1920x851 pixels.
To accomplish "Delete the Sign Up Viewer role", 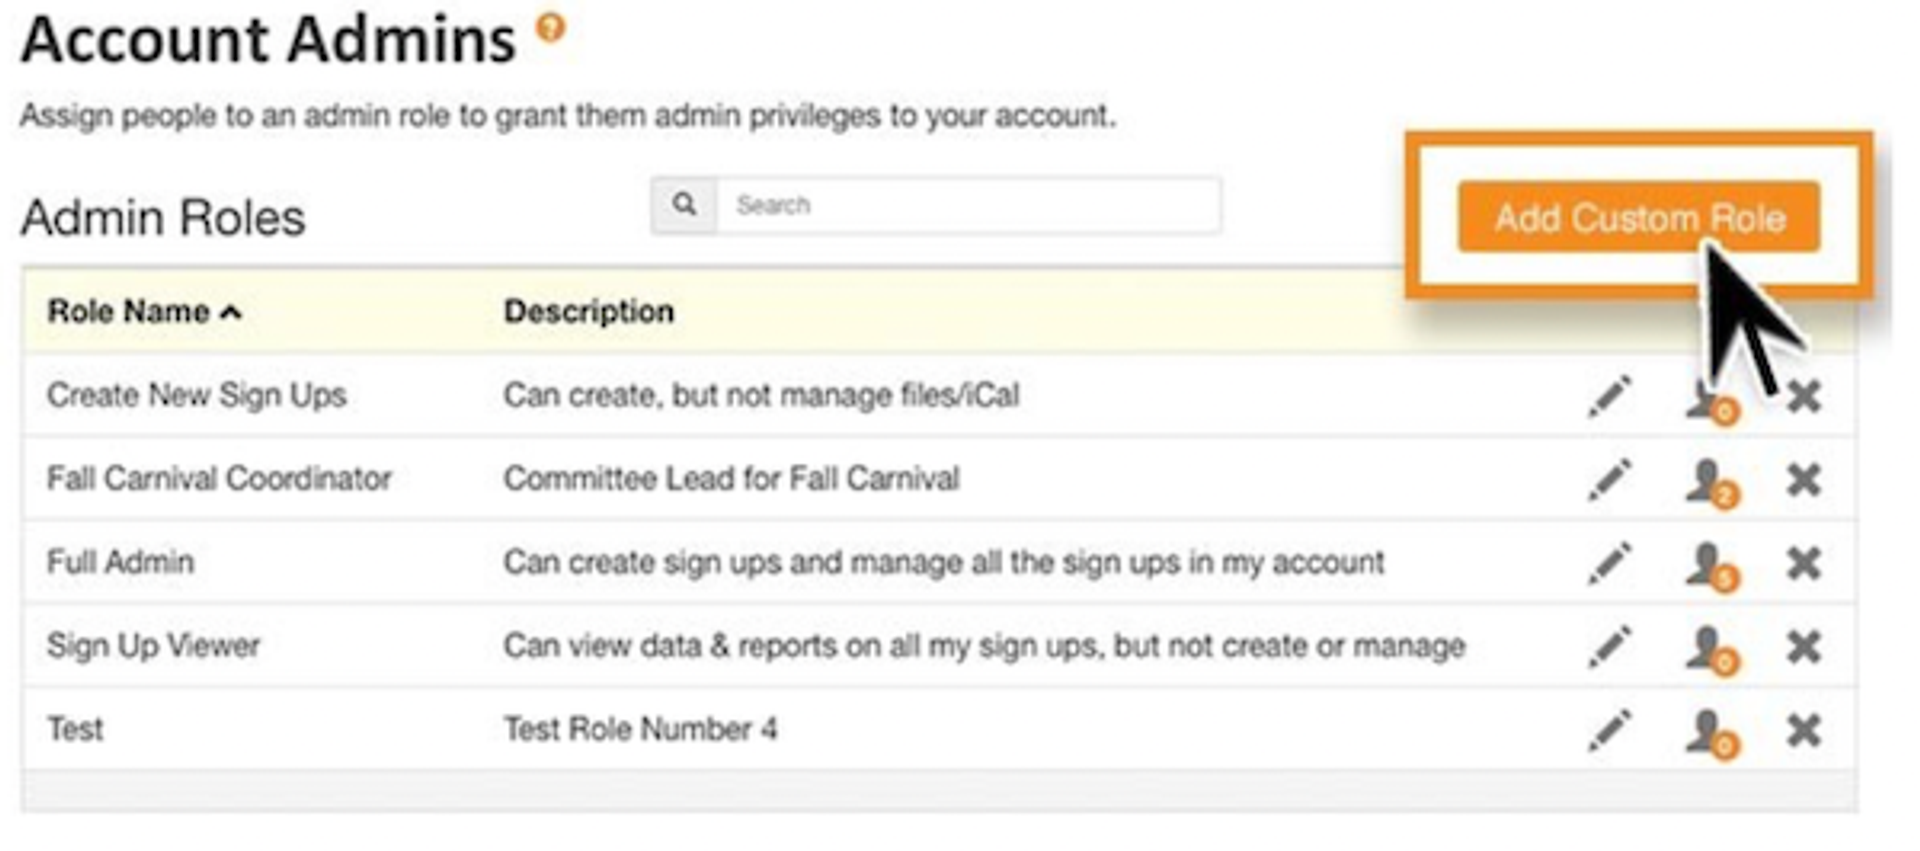I will [x=1804, y=647].
